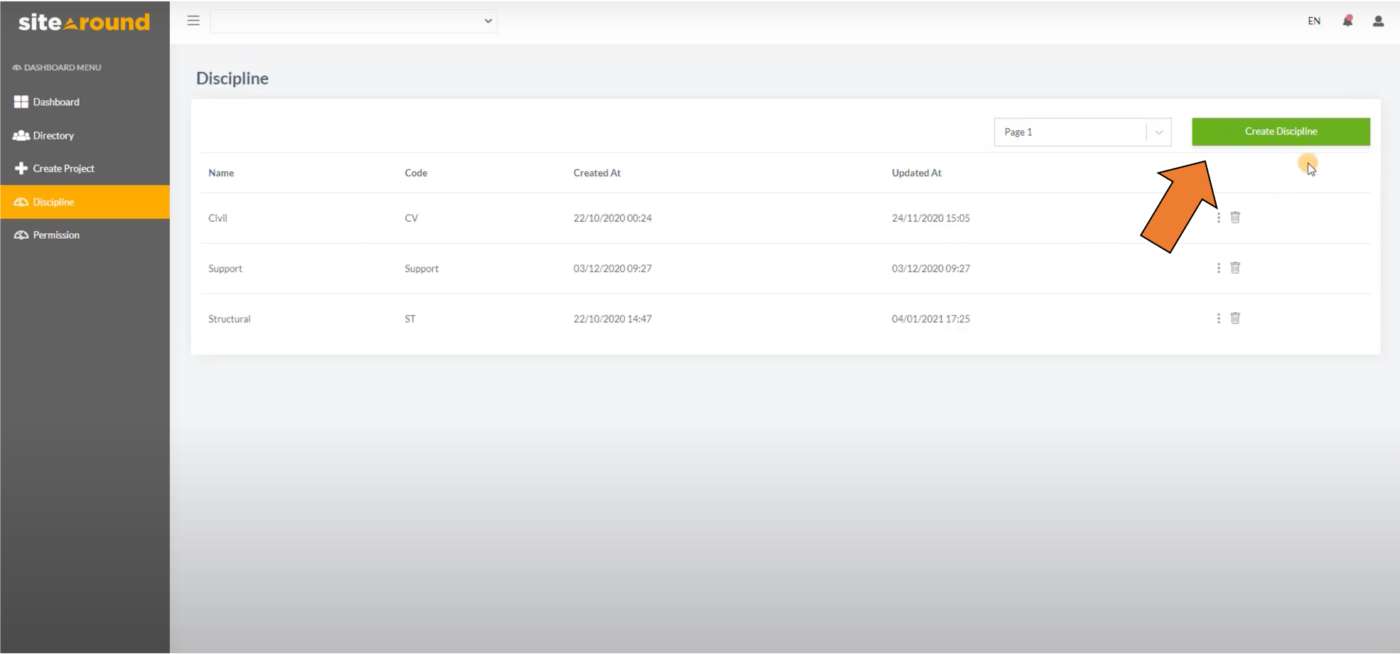Collapse the sidebar with the hamburger icon
The height and width of the screenshot is (654, 1400).
[x=193, y=20]
